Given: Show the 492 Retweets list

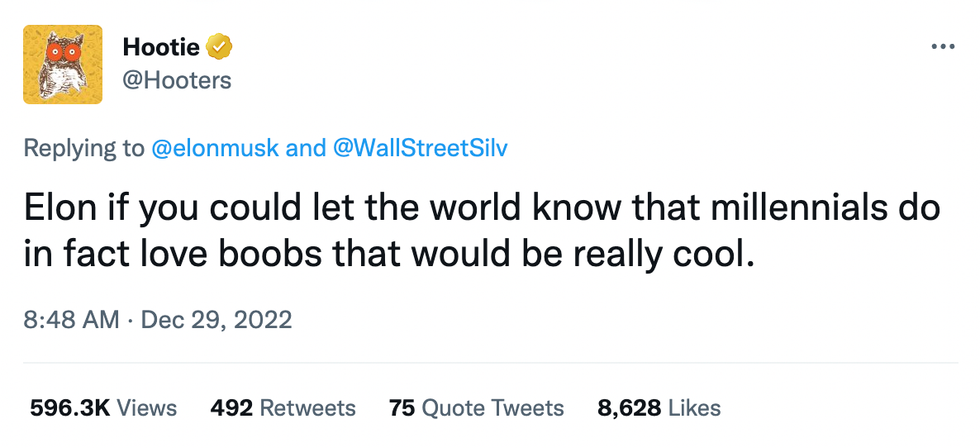Looking at the screenshot, I should (283, 408).
